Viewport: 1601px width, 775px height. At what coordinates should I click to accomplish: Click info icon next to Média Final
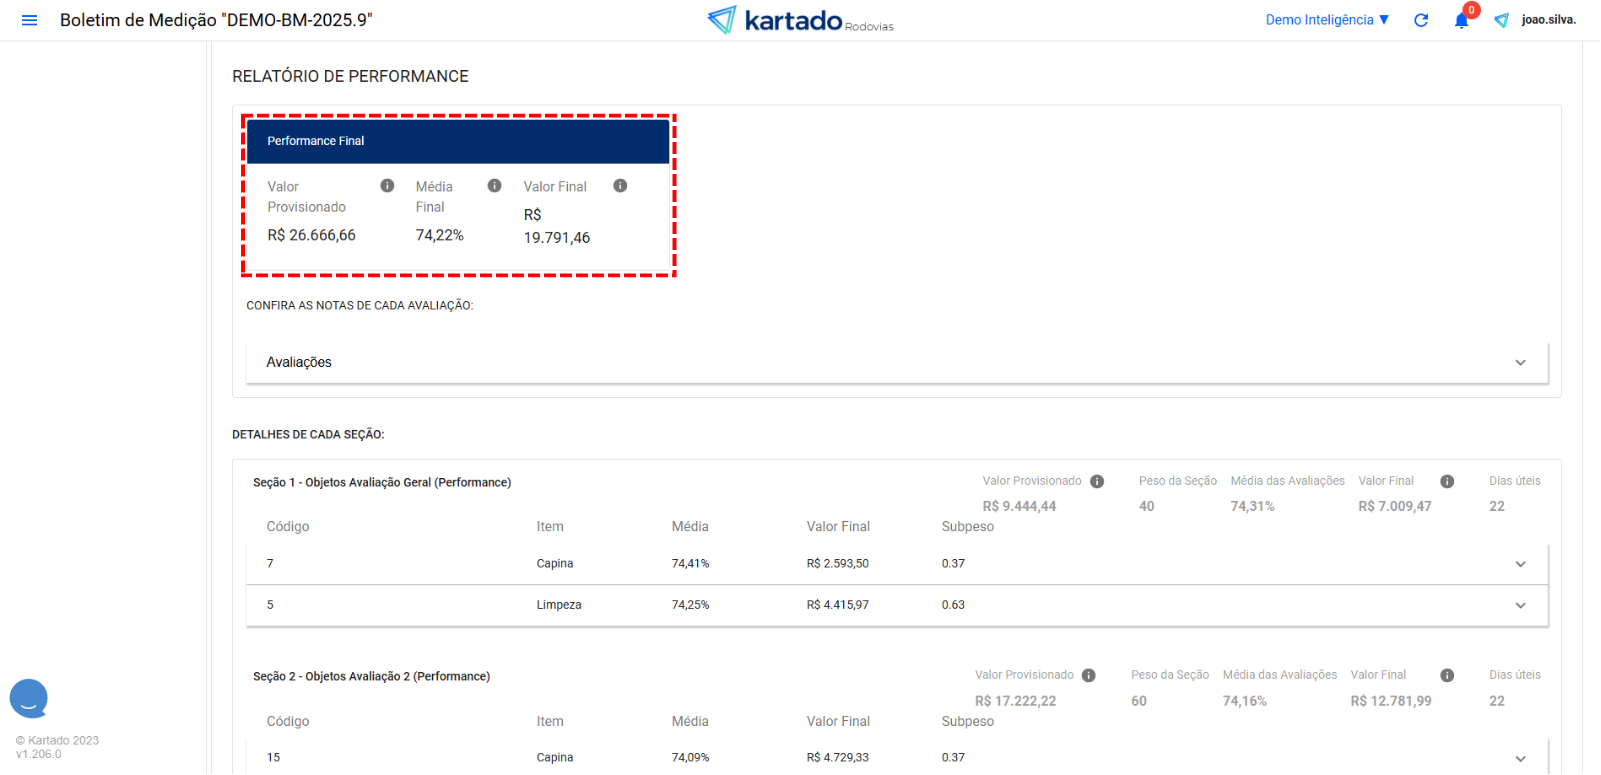(494, 186)
